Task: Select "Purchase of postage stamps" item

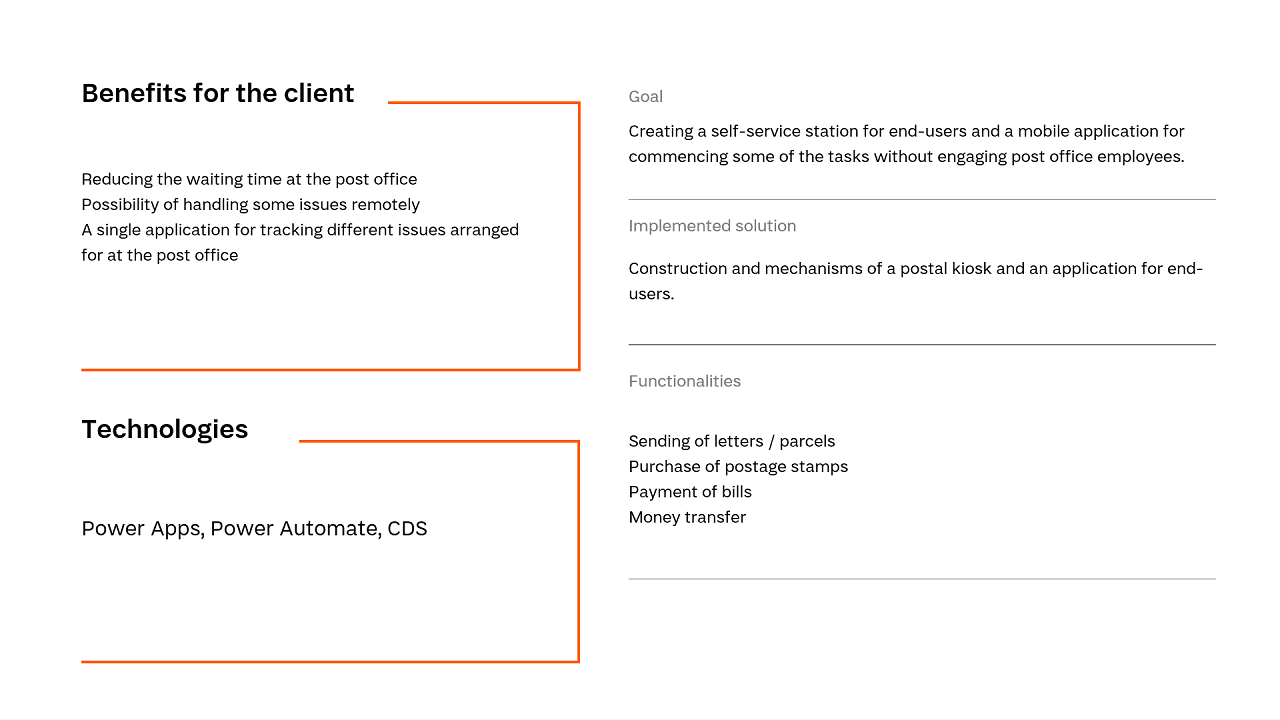Action: point(738,467)
